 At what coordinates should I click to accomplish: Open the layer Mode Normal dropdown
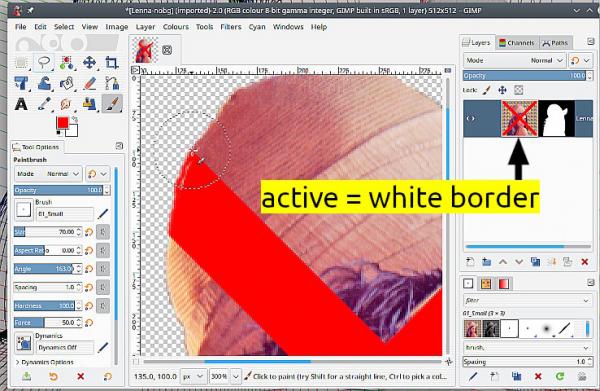[x=514, y=60]
